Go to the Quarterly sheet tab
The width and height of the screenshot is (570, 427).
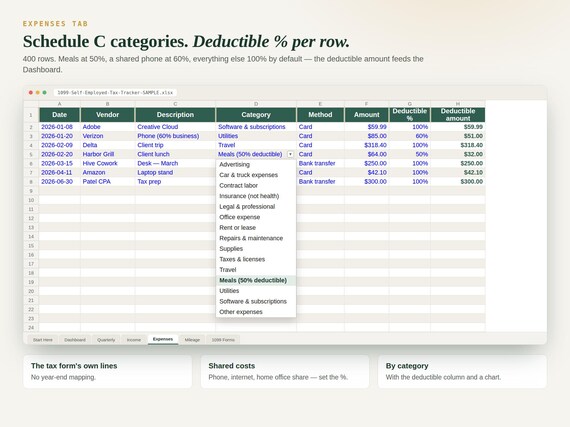[106, 340]
